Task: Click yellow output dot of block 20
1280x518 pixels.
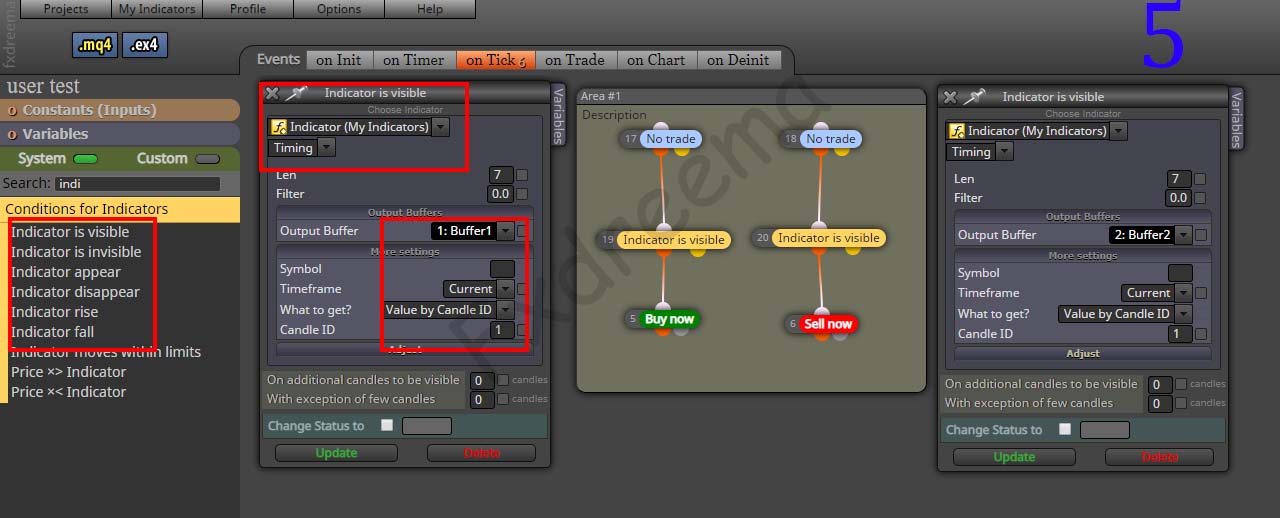Action: pyautogui.click(x=853, y=250)
